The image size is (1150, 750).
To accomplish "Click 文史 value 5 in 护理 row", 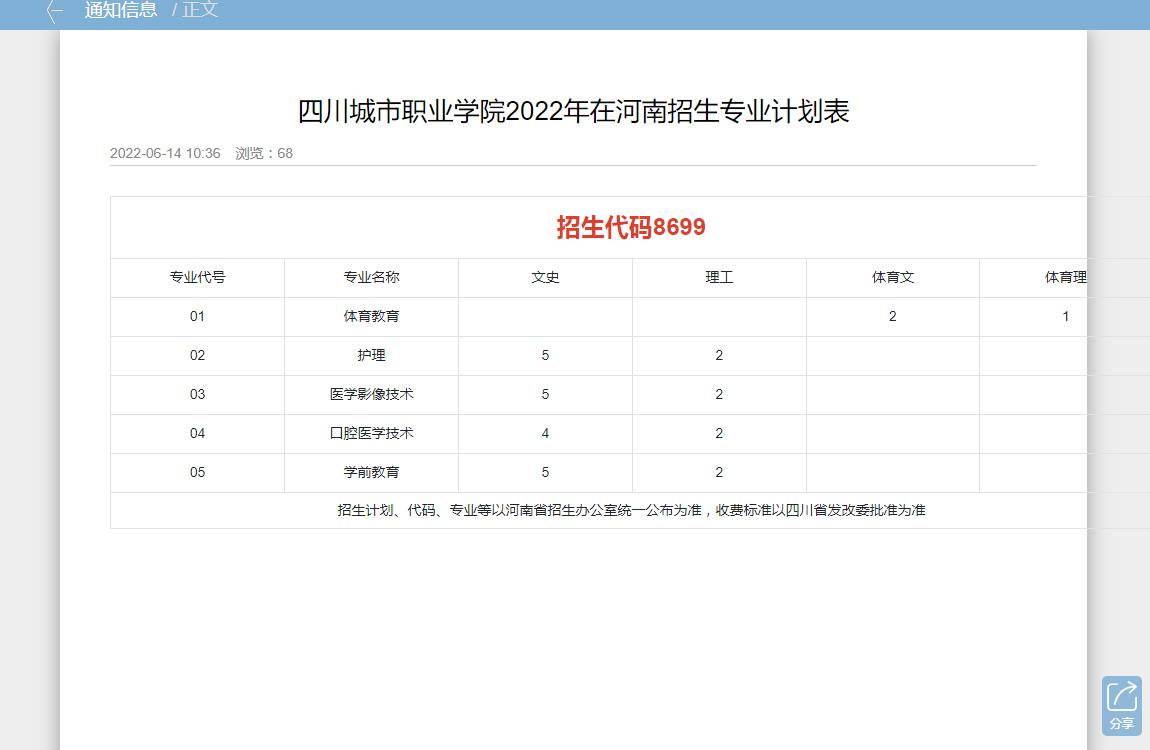I will [545, 356].
